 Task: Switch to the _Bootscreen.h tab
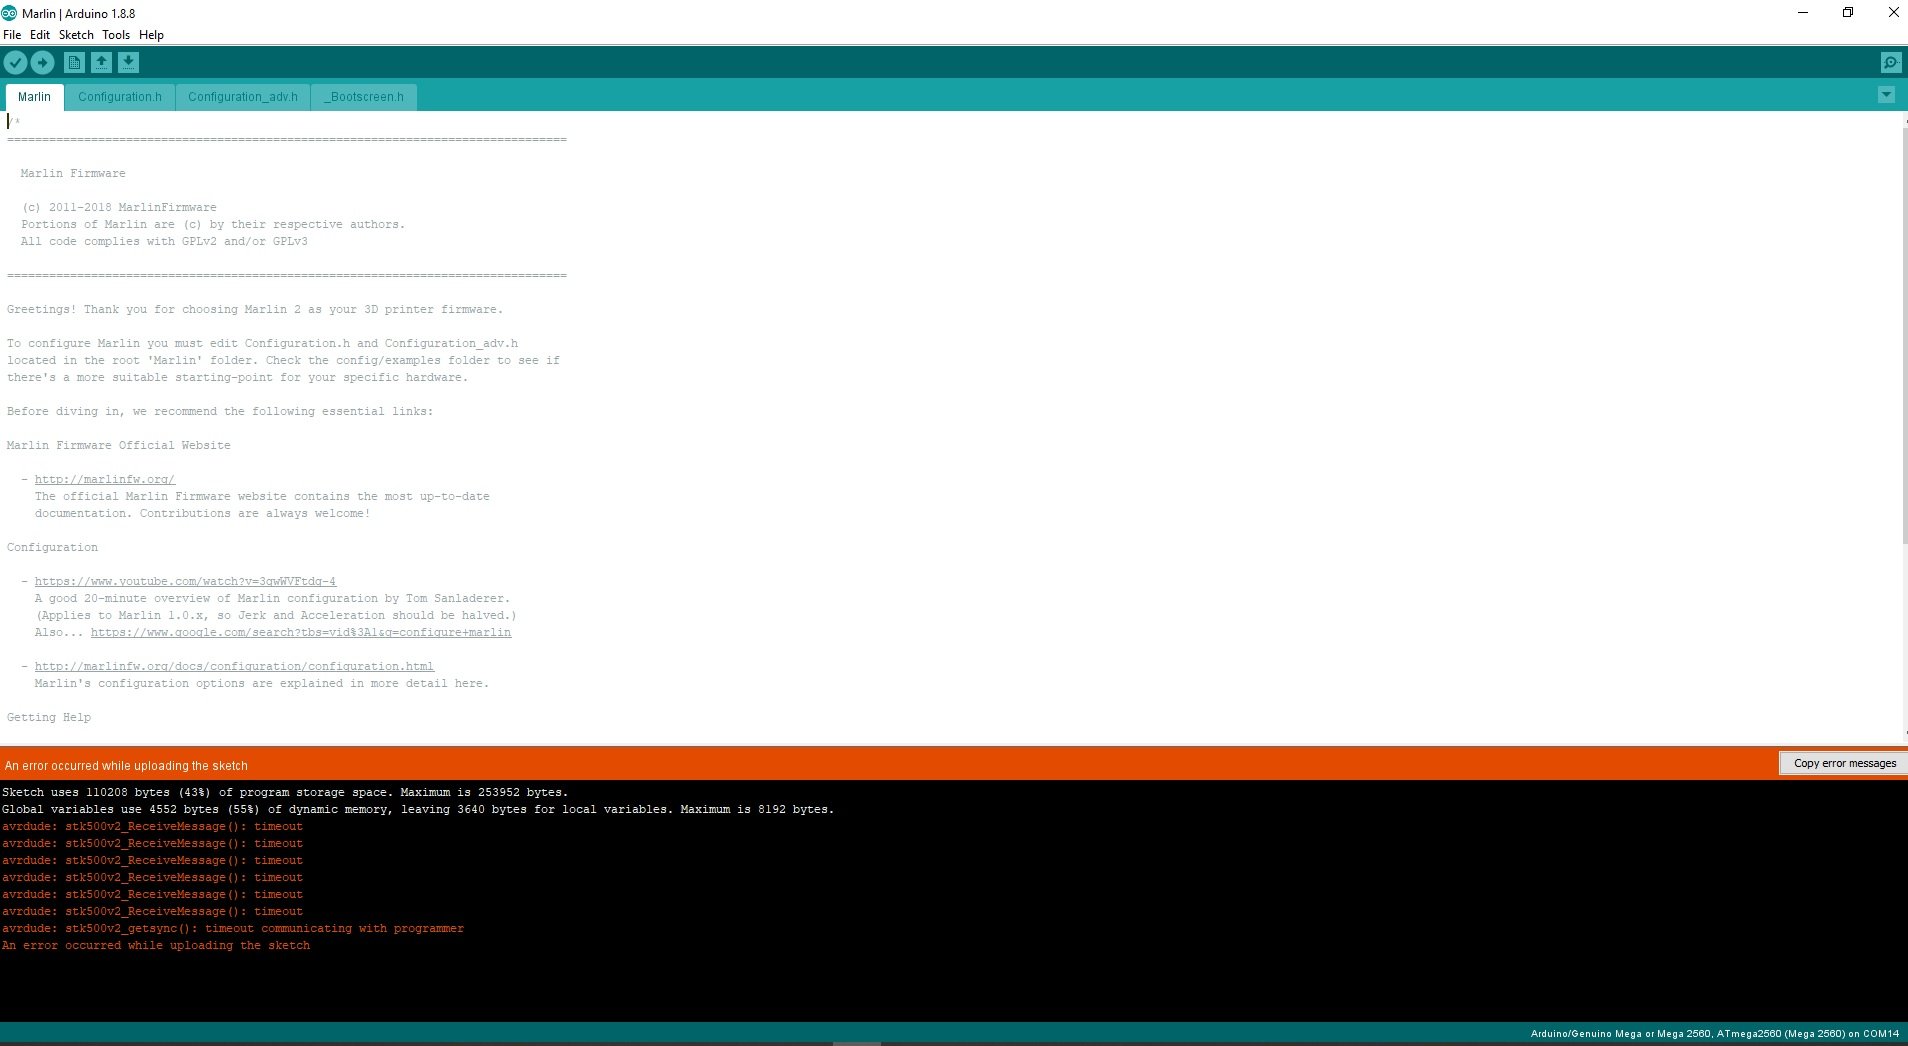(x=364, y=97)
